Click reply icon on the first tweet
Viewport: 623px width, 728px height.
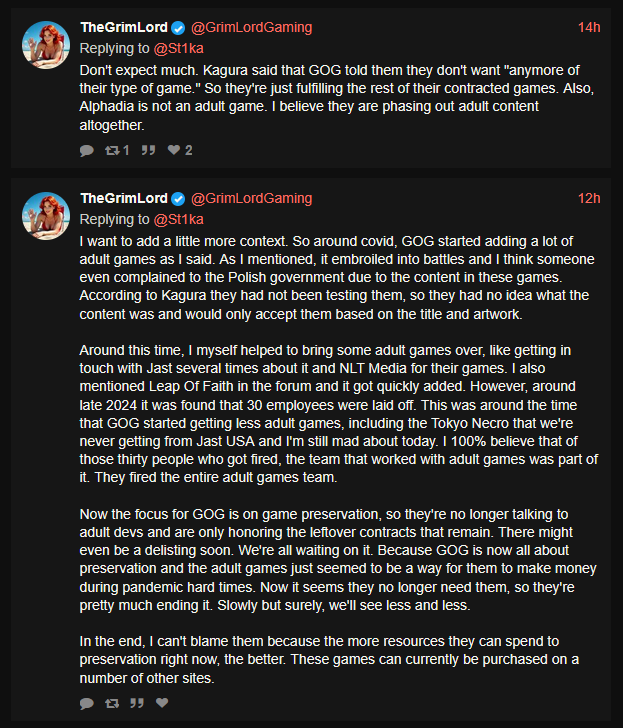(87, 150)
